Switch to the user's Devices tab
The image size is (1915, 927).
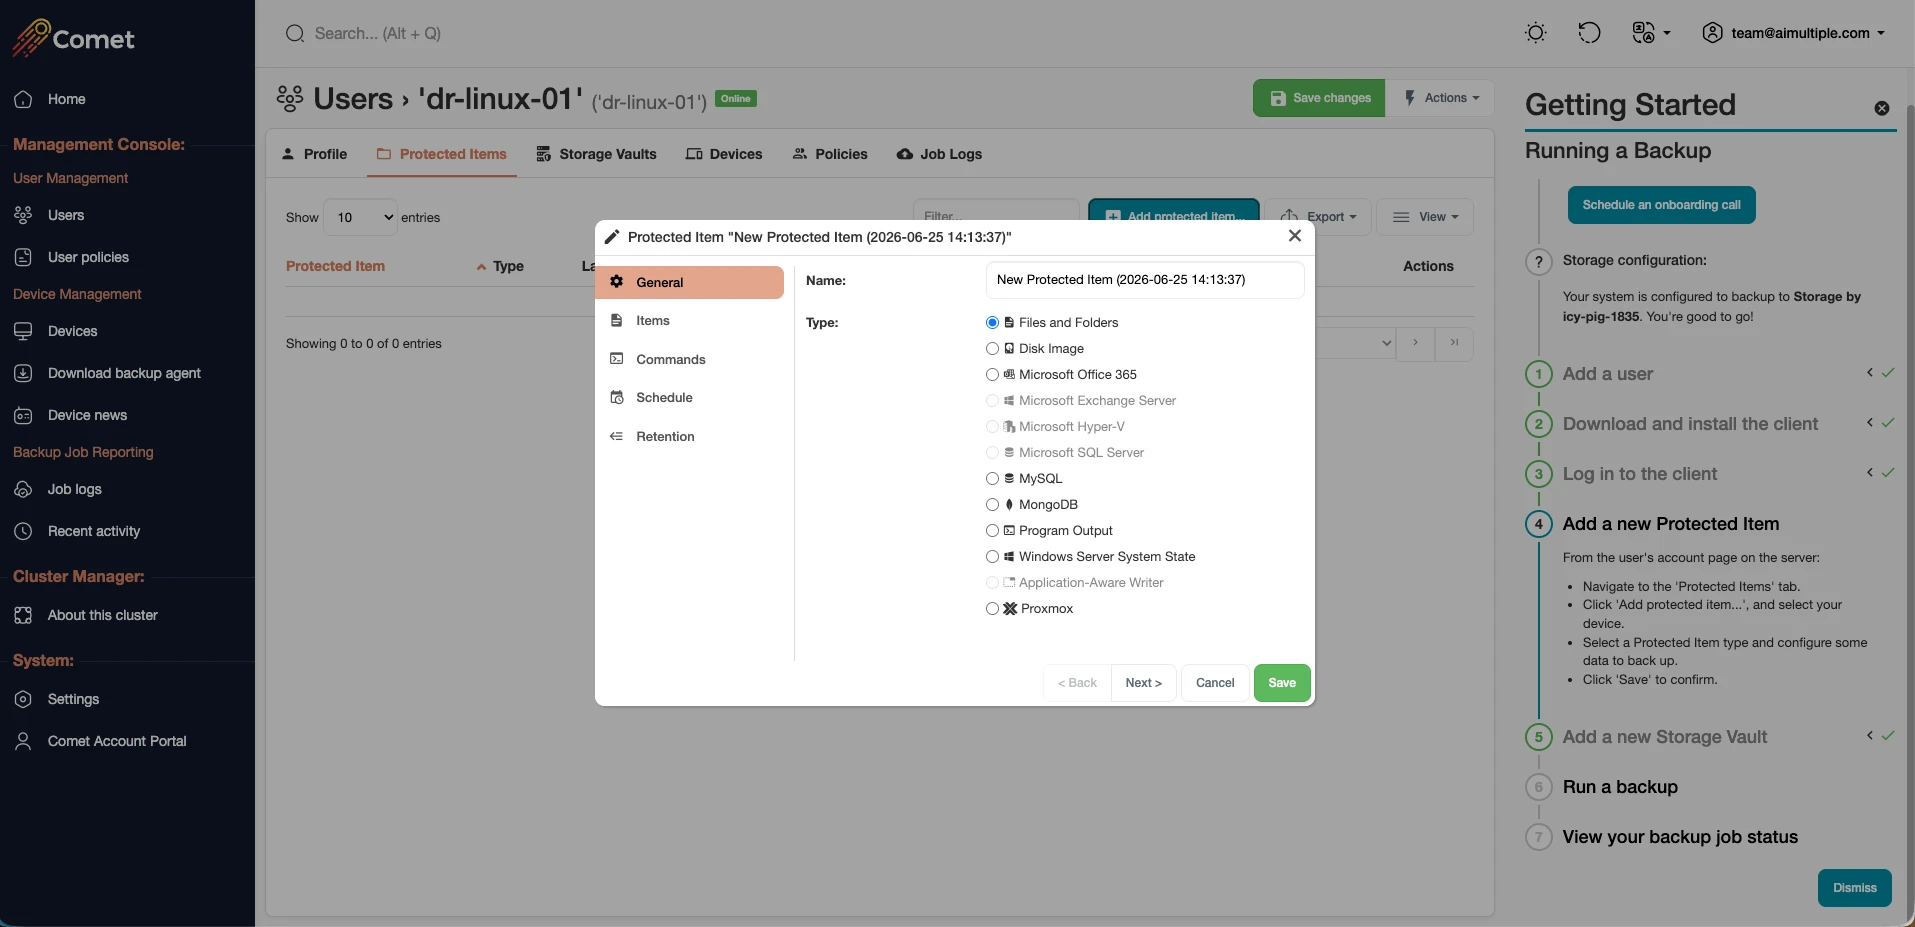(x=724, y=154)
